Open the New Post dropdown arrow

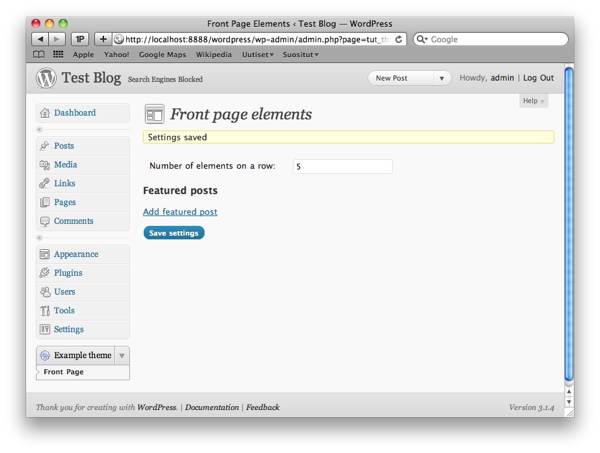tap(442, 78)
